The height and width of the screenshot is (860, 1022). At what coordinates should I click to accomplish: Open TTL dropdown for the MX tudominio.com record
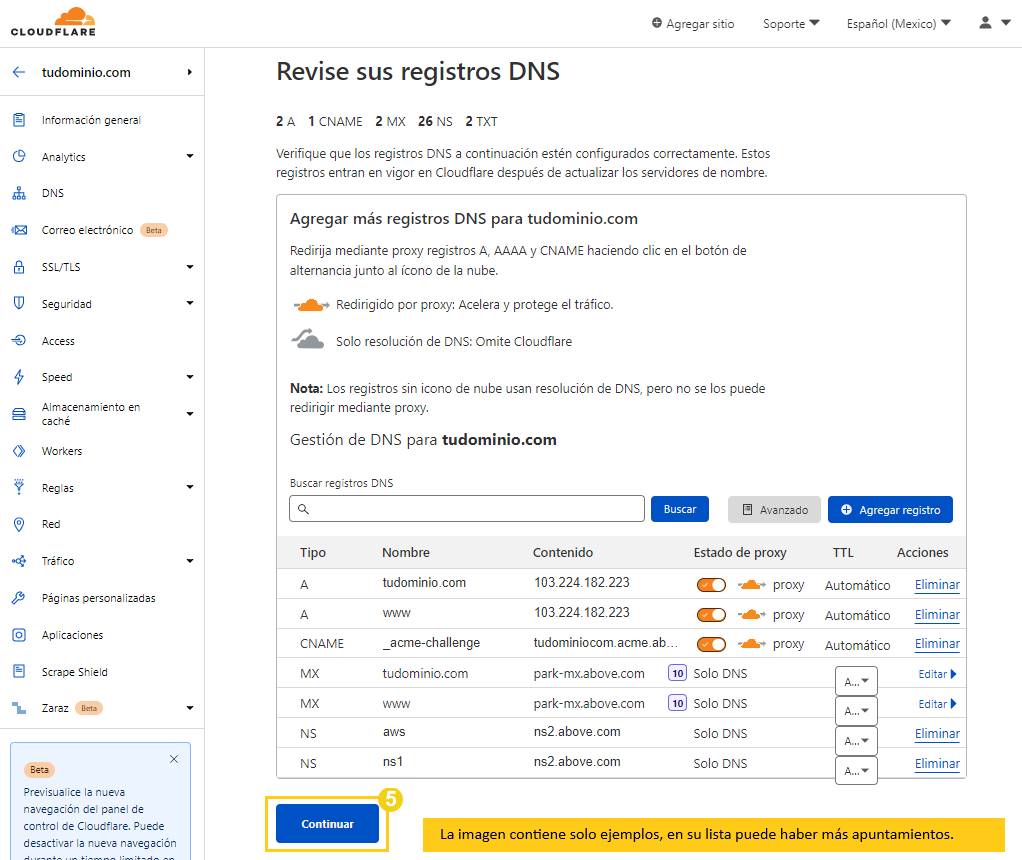[856, 681]
